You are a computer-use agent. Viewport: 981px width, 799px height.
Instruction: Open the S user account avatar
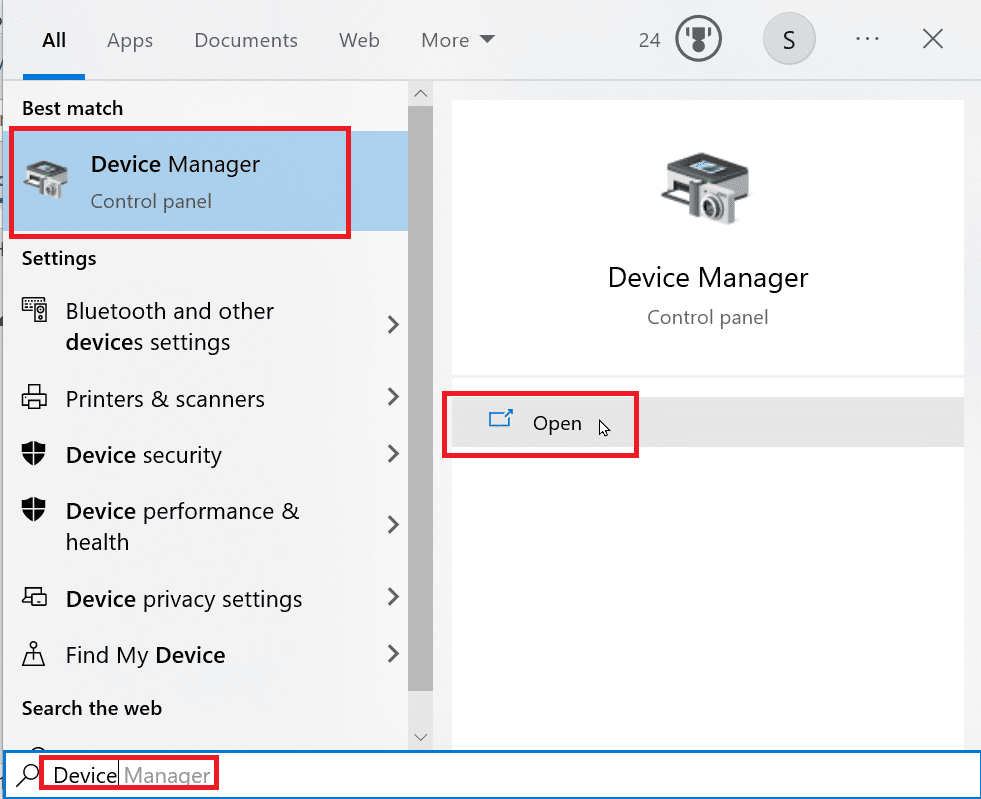click(x=789, y=39)
